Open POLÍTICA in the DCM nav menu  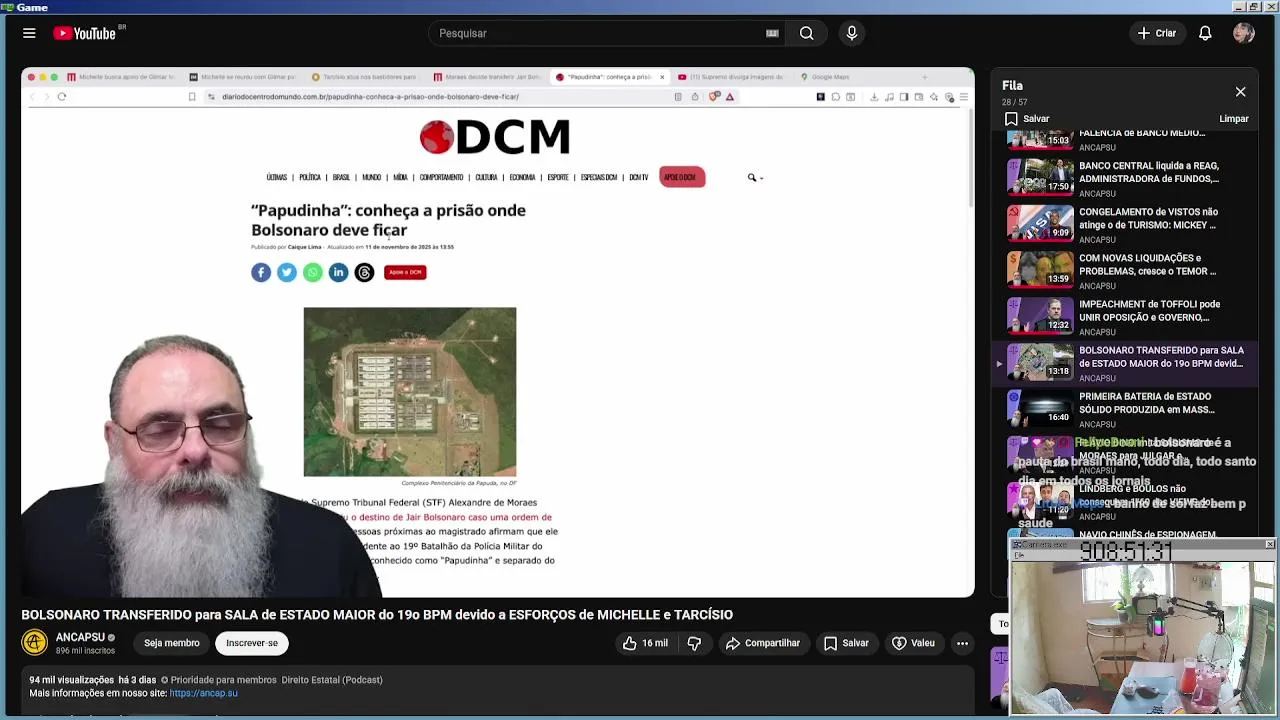[310, 178]
